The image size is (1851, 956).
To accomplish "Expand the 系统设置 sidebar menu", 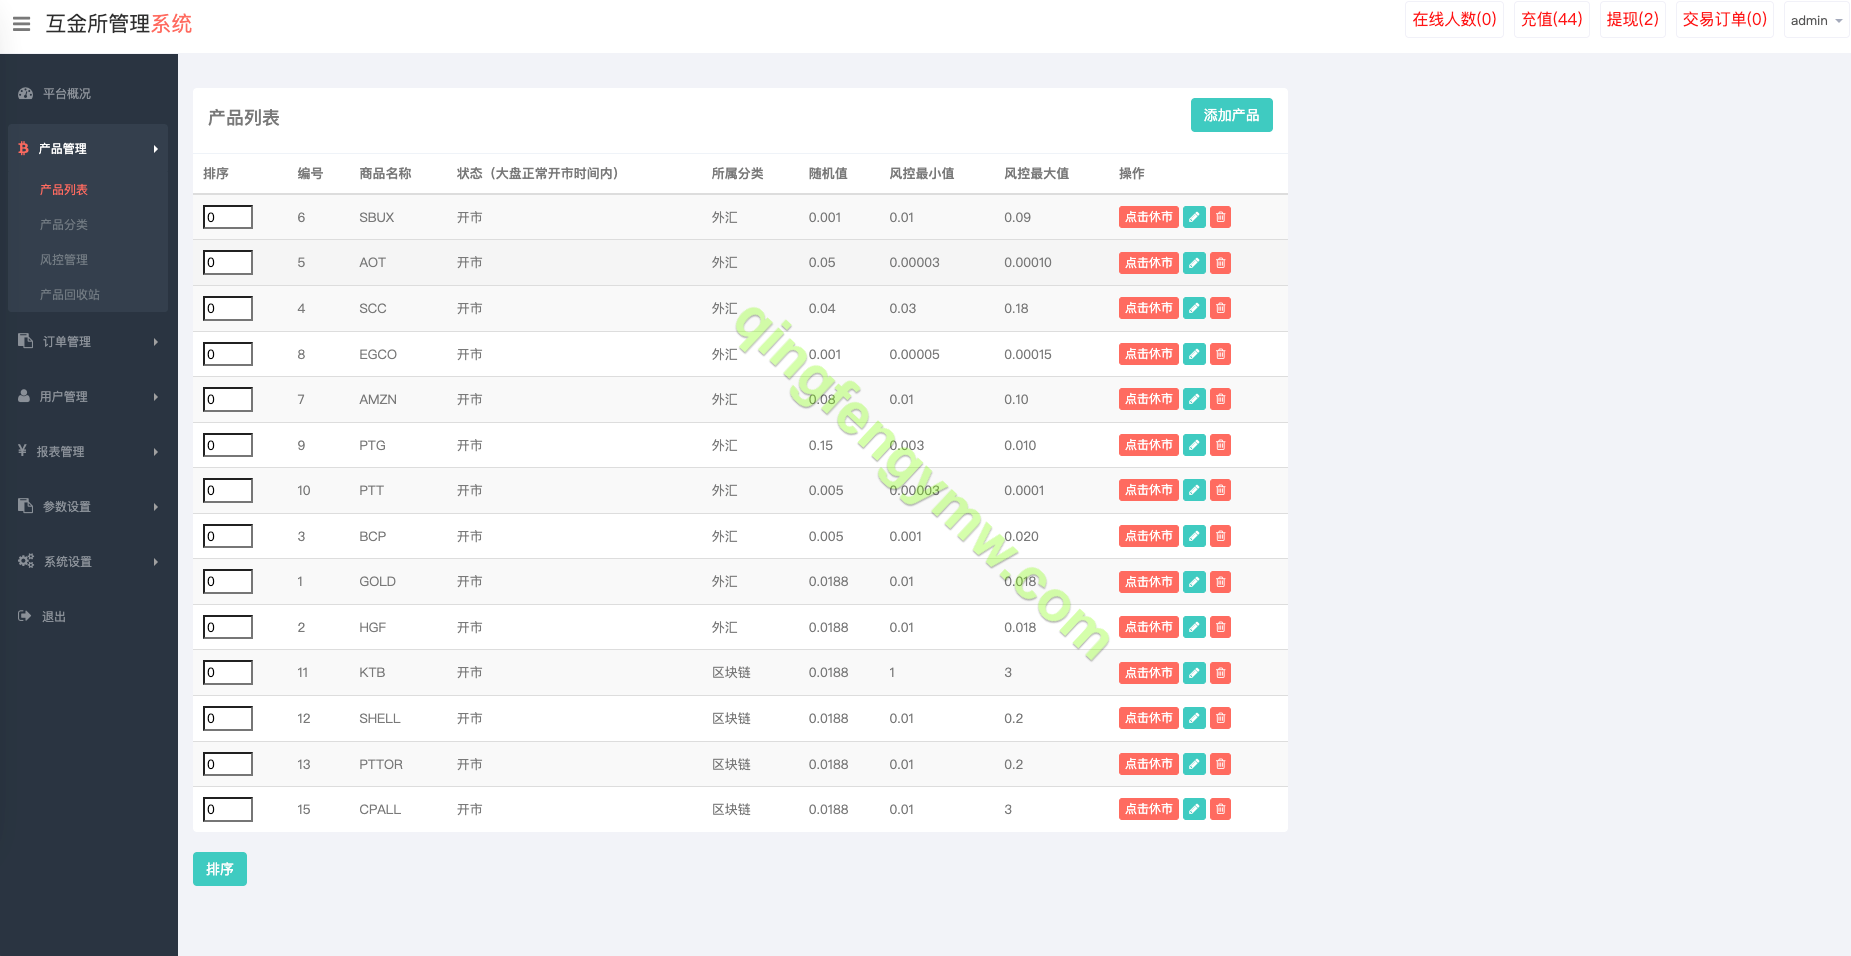I will click(x=88, y=561).
